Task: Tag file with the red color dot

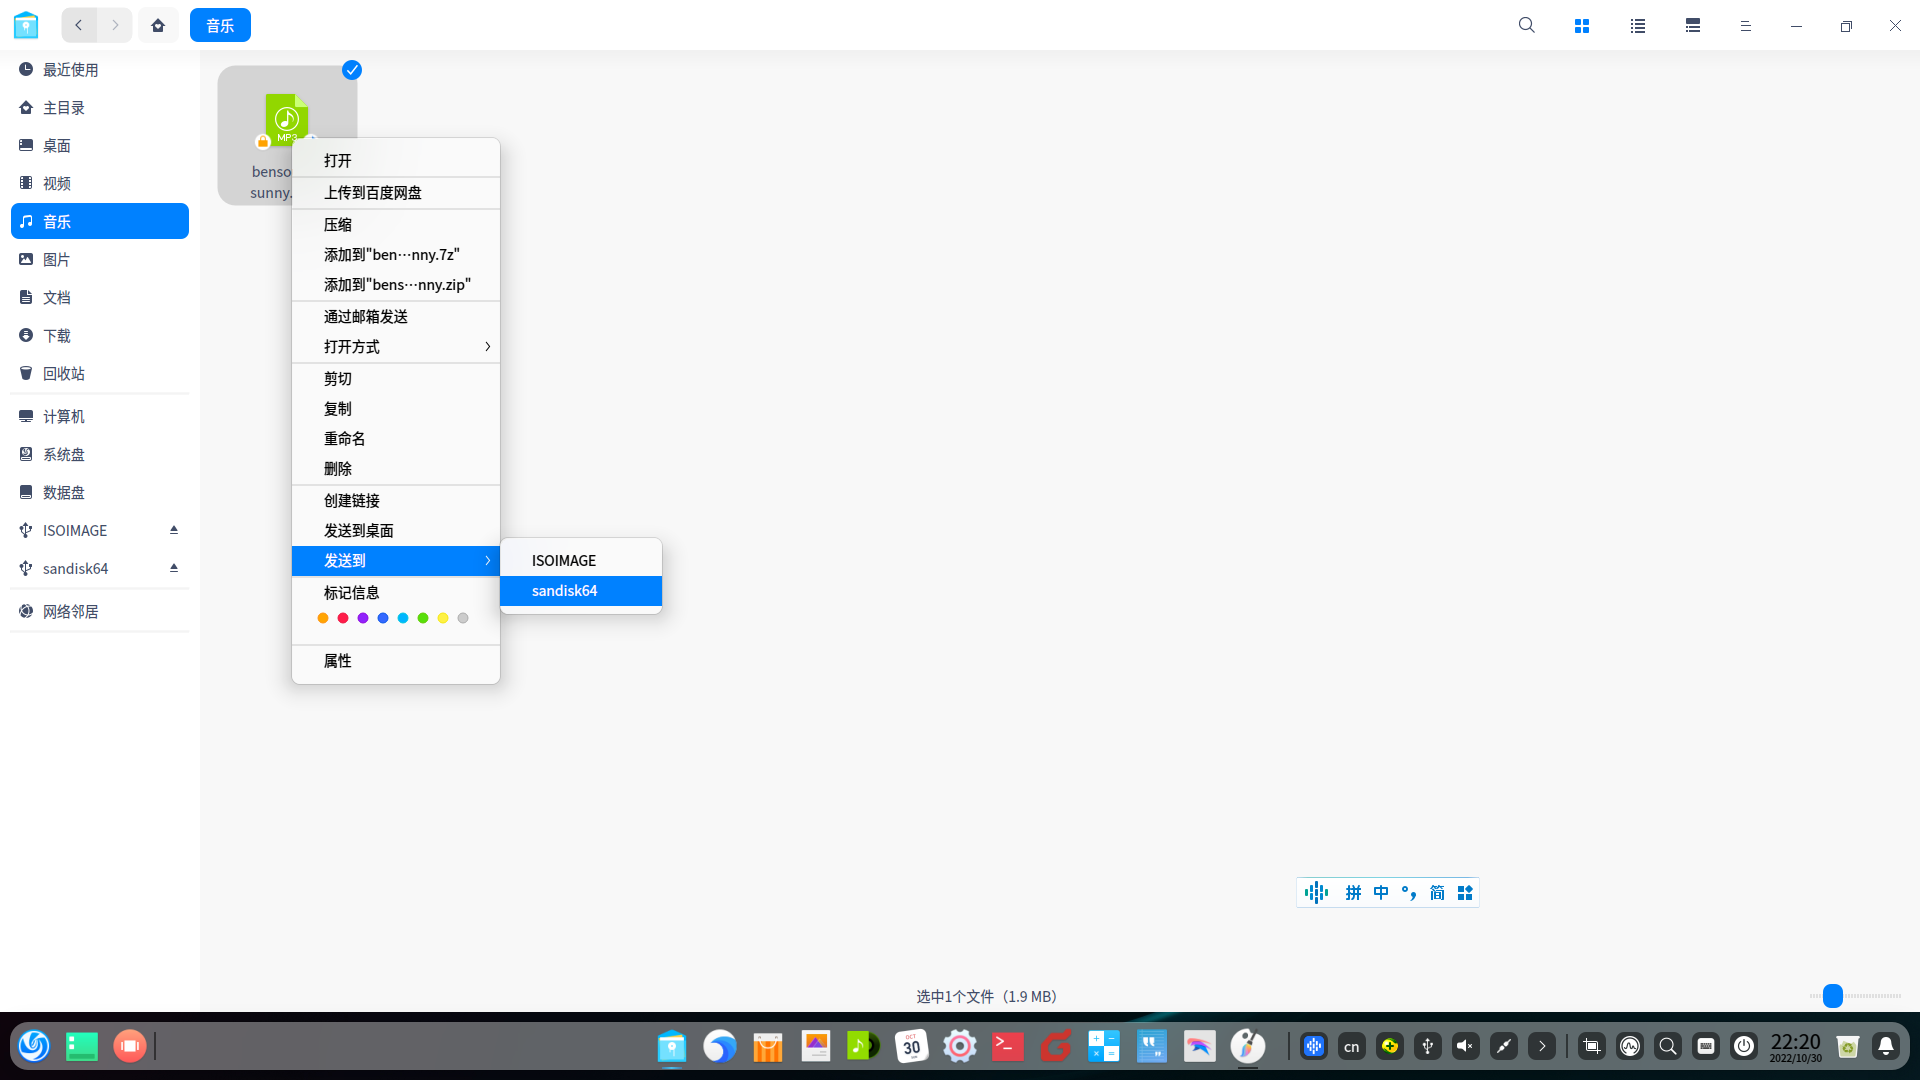Action: [x=343, y=618]
